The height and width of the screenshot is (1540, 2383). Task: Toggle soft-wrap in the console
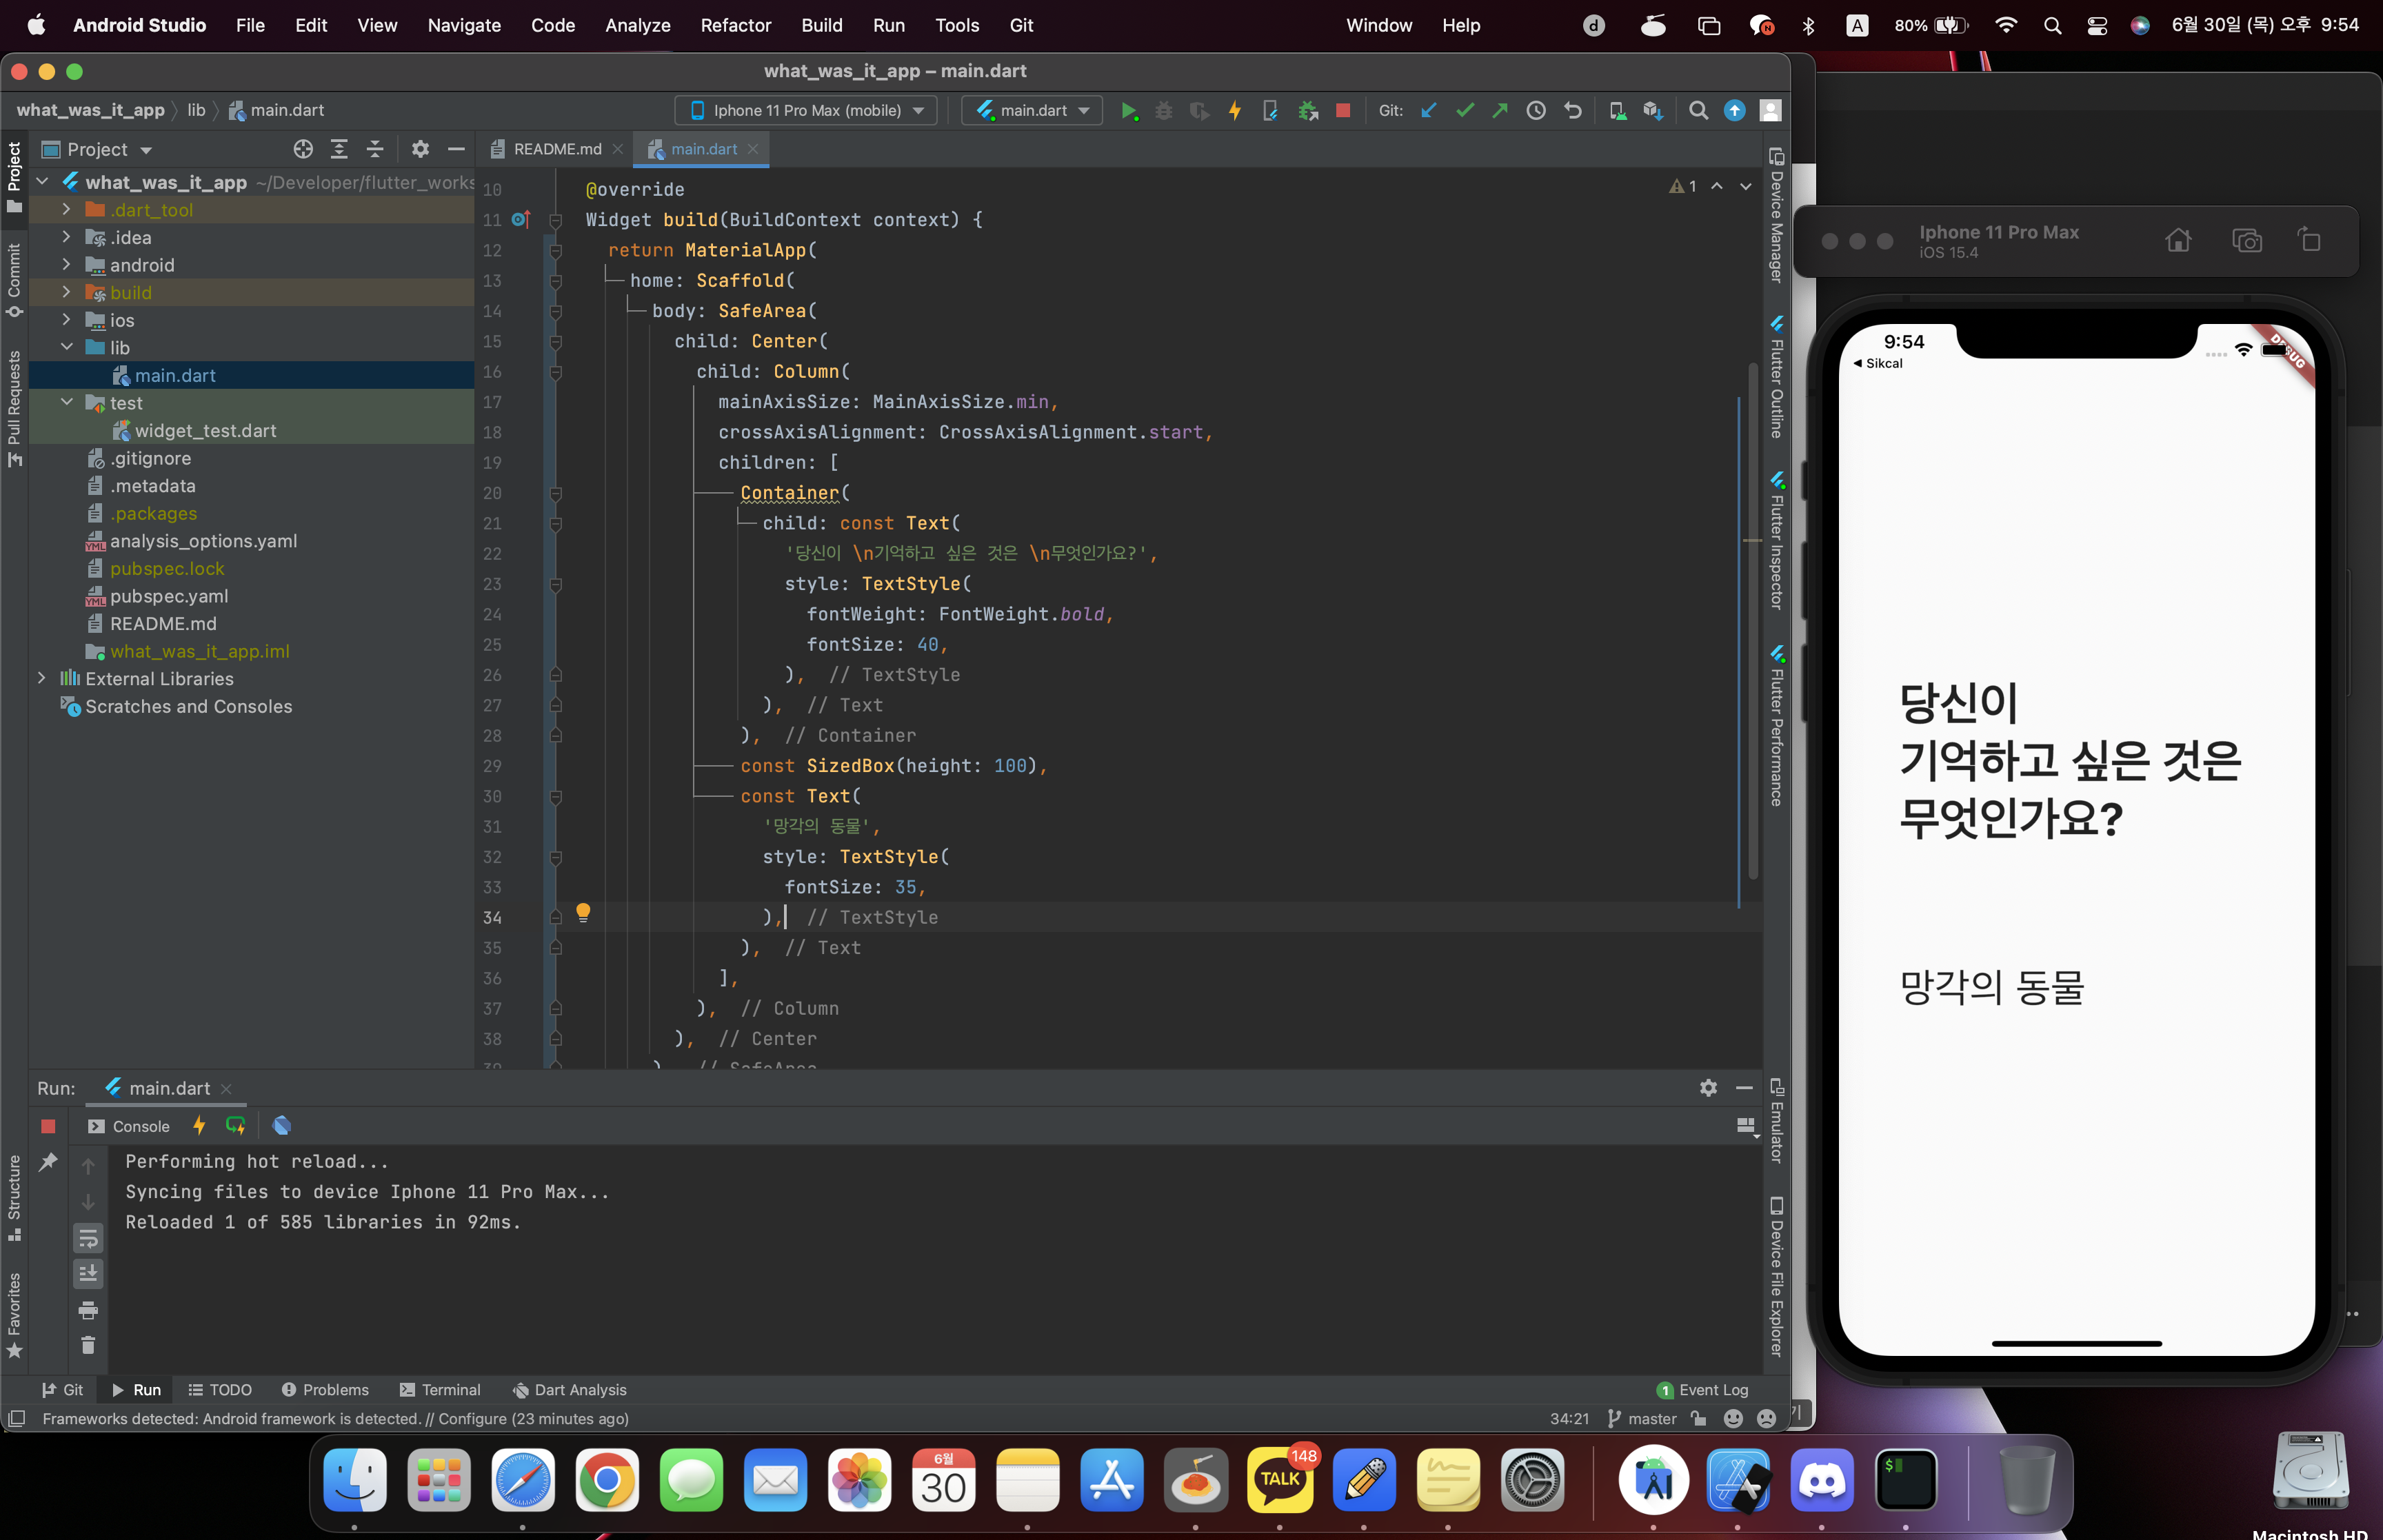(88, 1239)
